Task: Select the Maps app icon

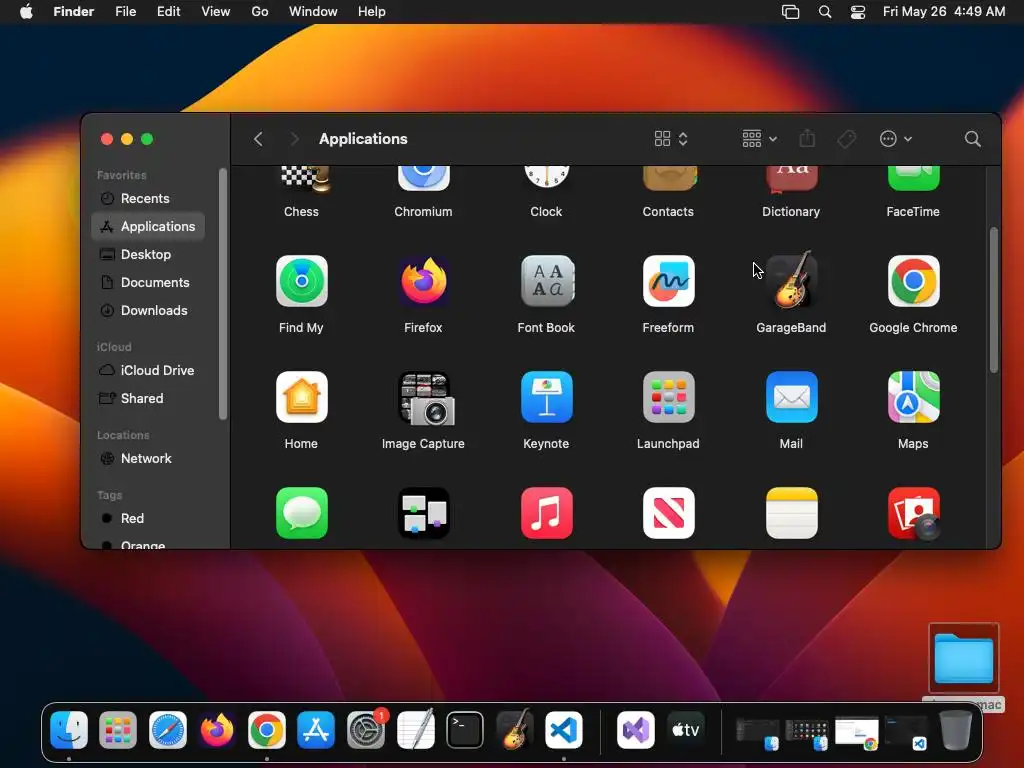Action: [913, 397]
